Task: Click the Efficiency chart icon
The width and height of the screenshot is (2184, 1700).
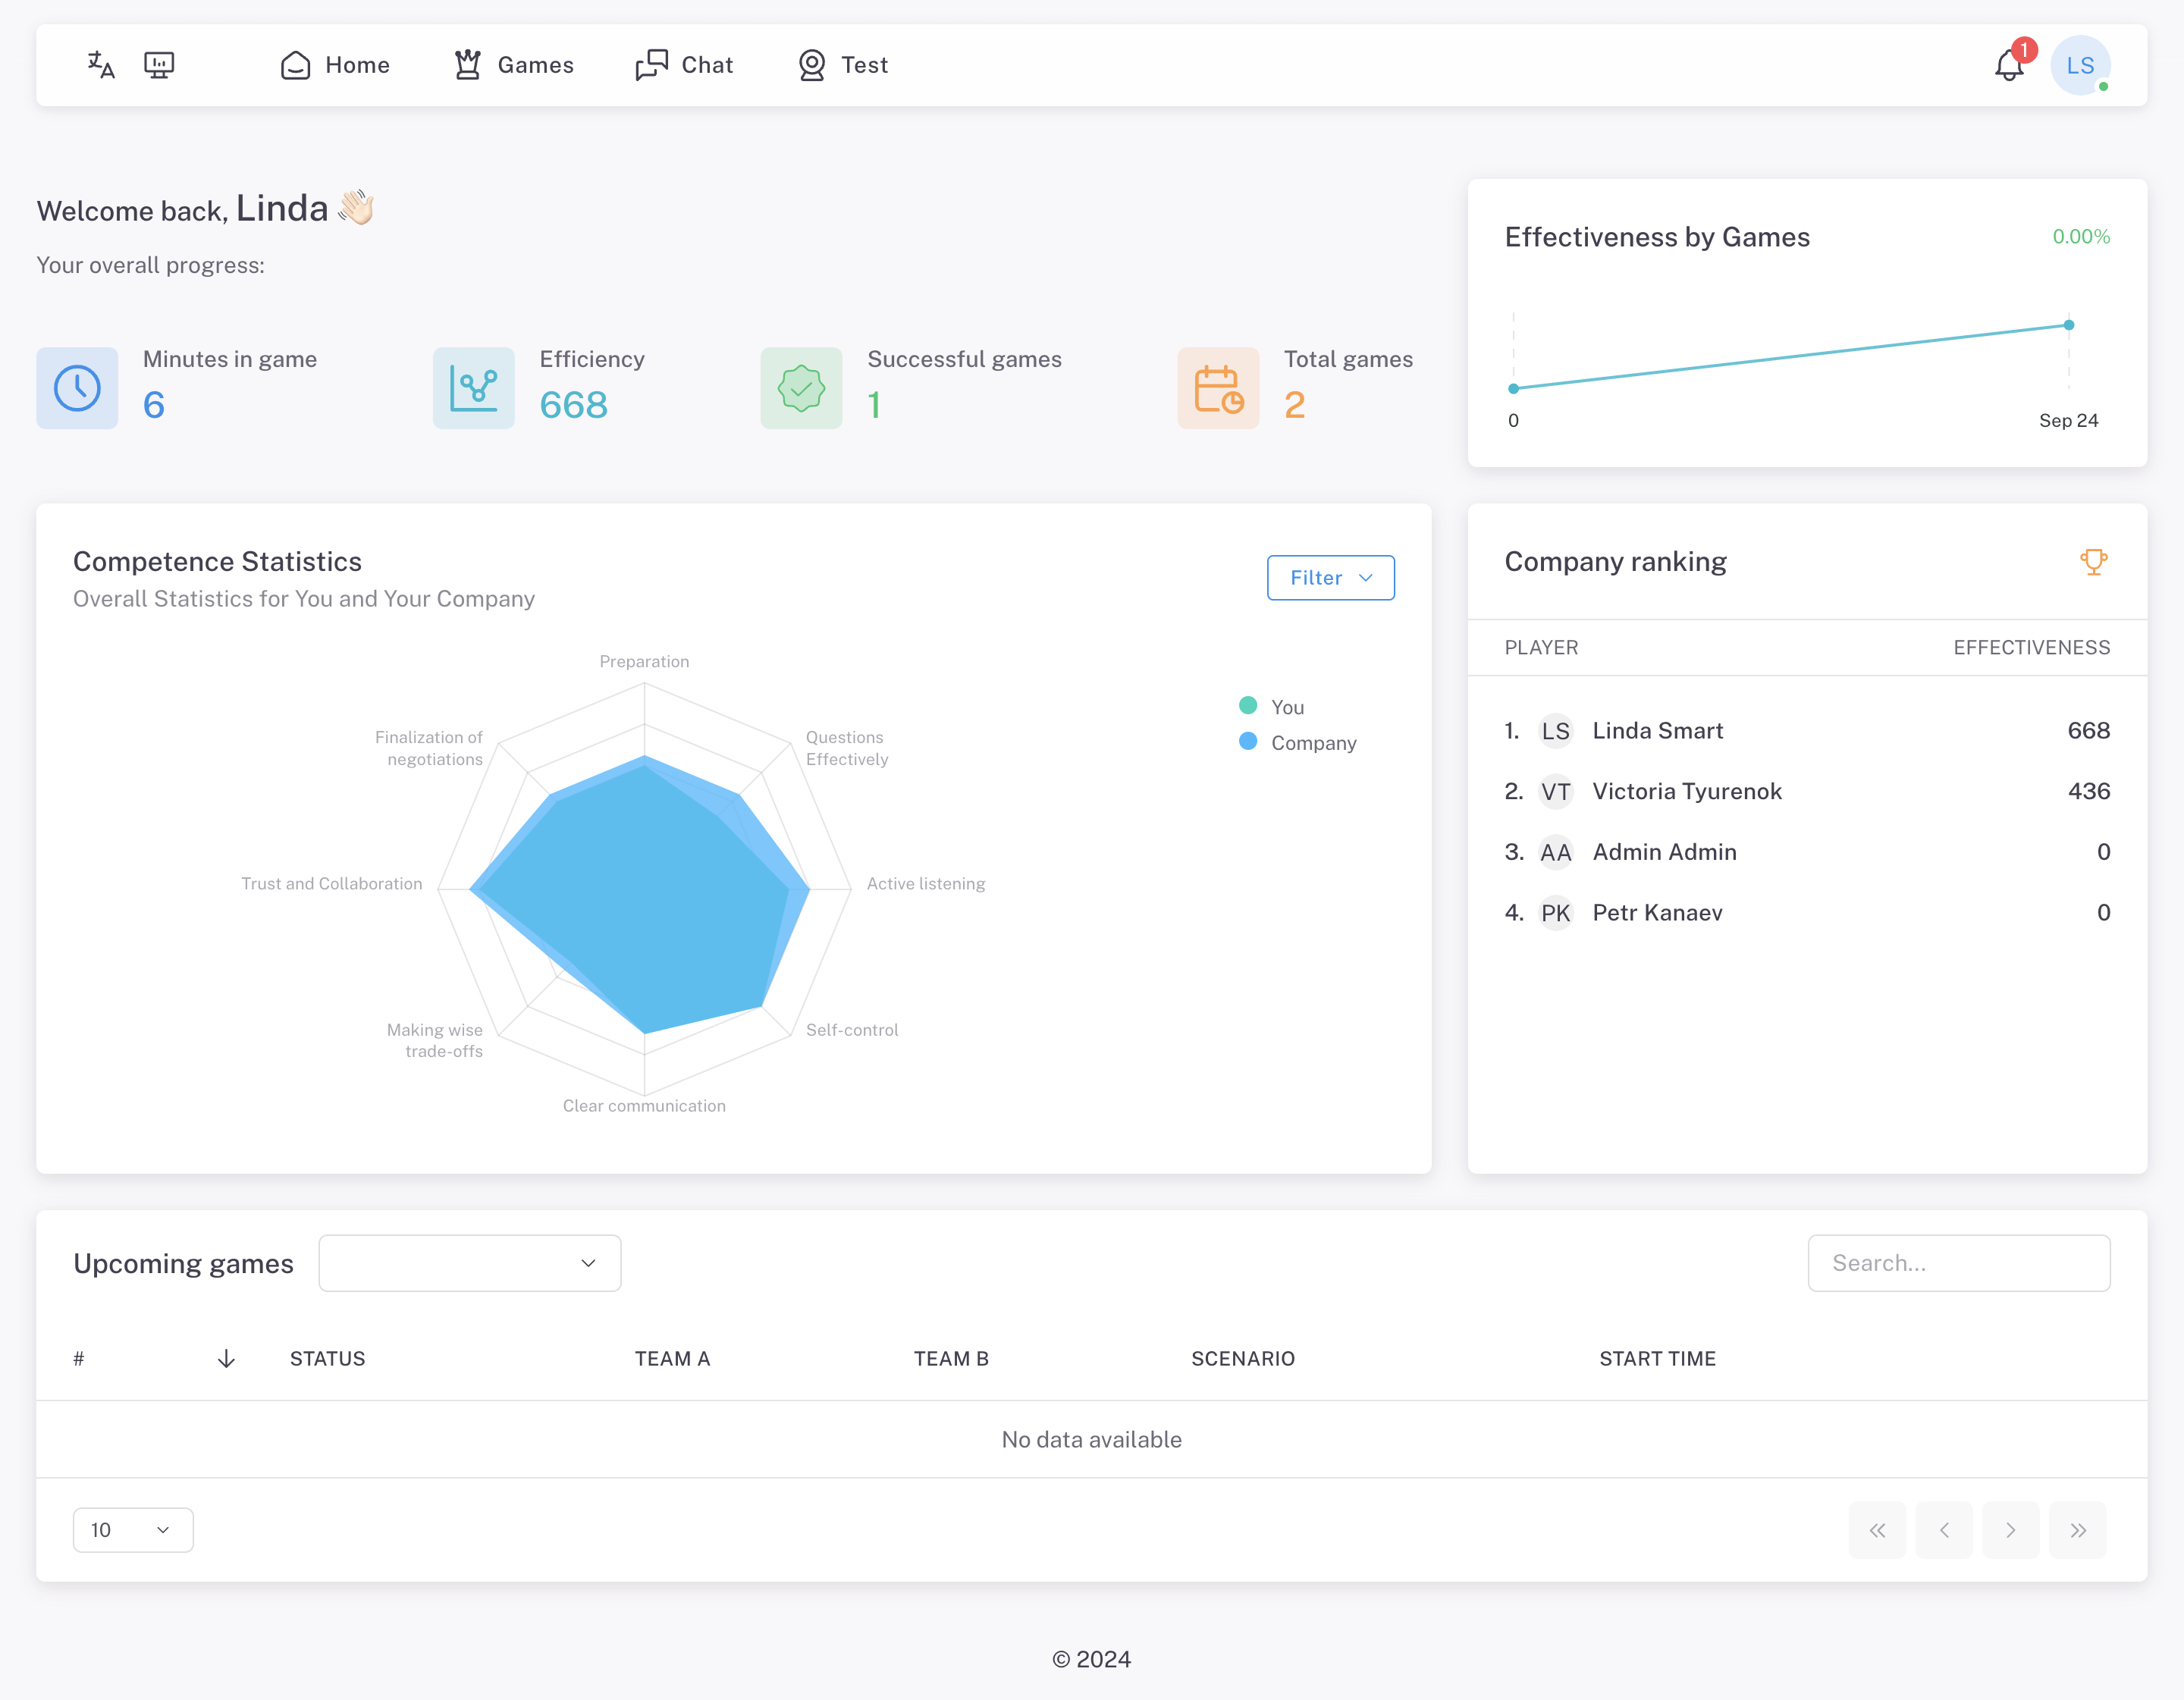Action: pyautogui.click(x=474, y=388)
